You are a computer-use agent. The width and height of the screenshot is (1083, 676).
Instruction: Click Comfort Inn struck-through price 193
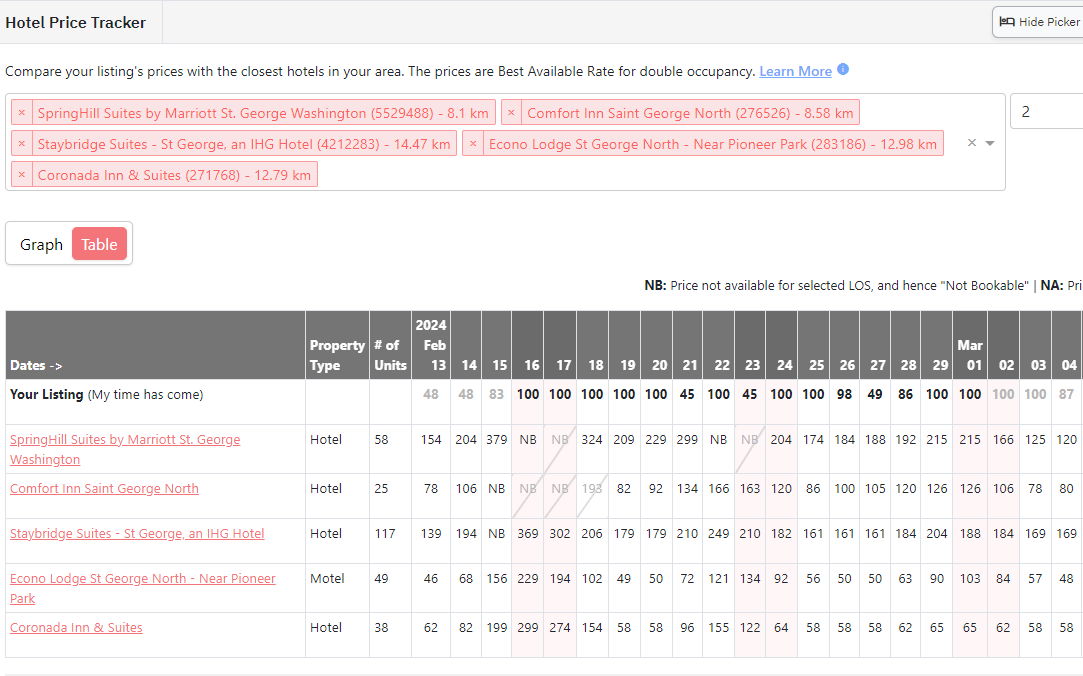tap(592, 489)
